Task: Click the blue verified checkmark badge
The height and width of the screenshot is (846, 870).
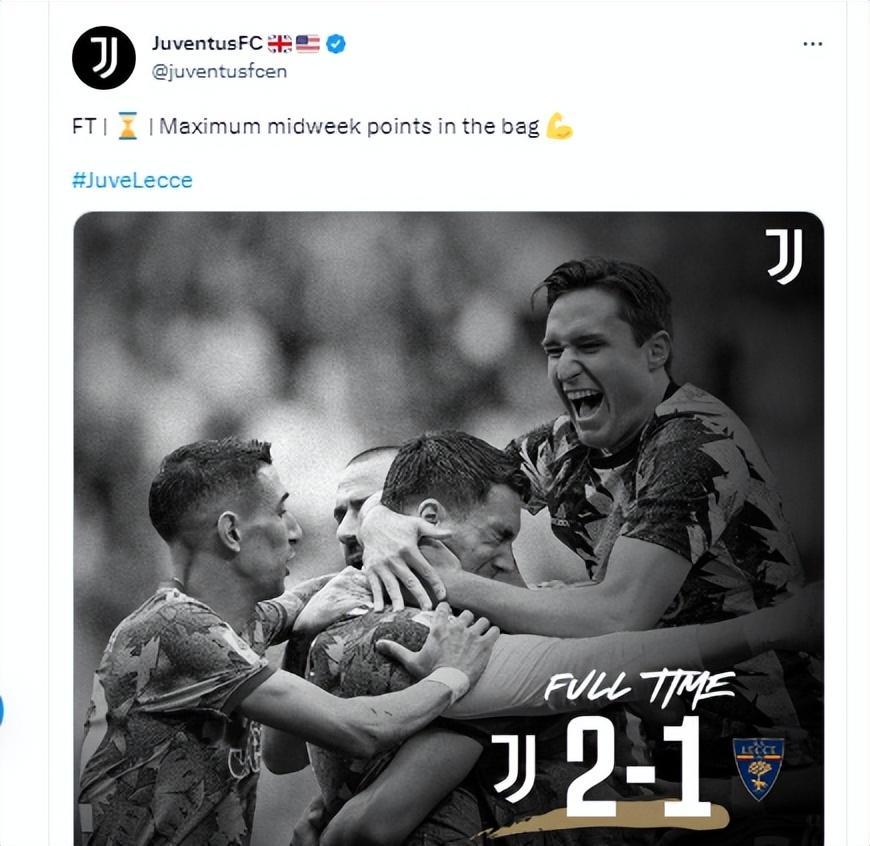Action: click(336, 43)
